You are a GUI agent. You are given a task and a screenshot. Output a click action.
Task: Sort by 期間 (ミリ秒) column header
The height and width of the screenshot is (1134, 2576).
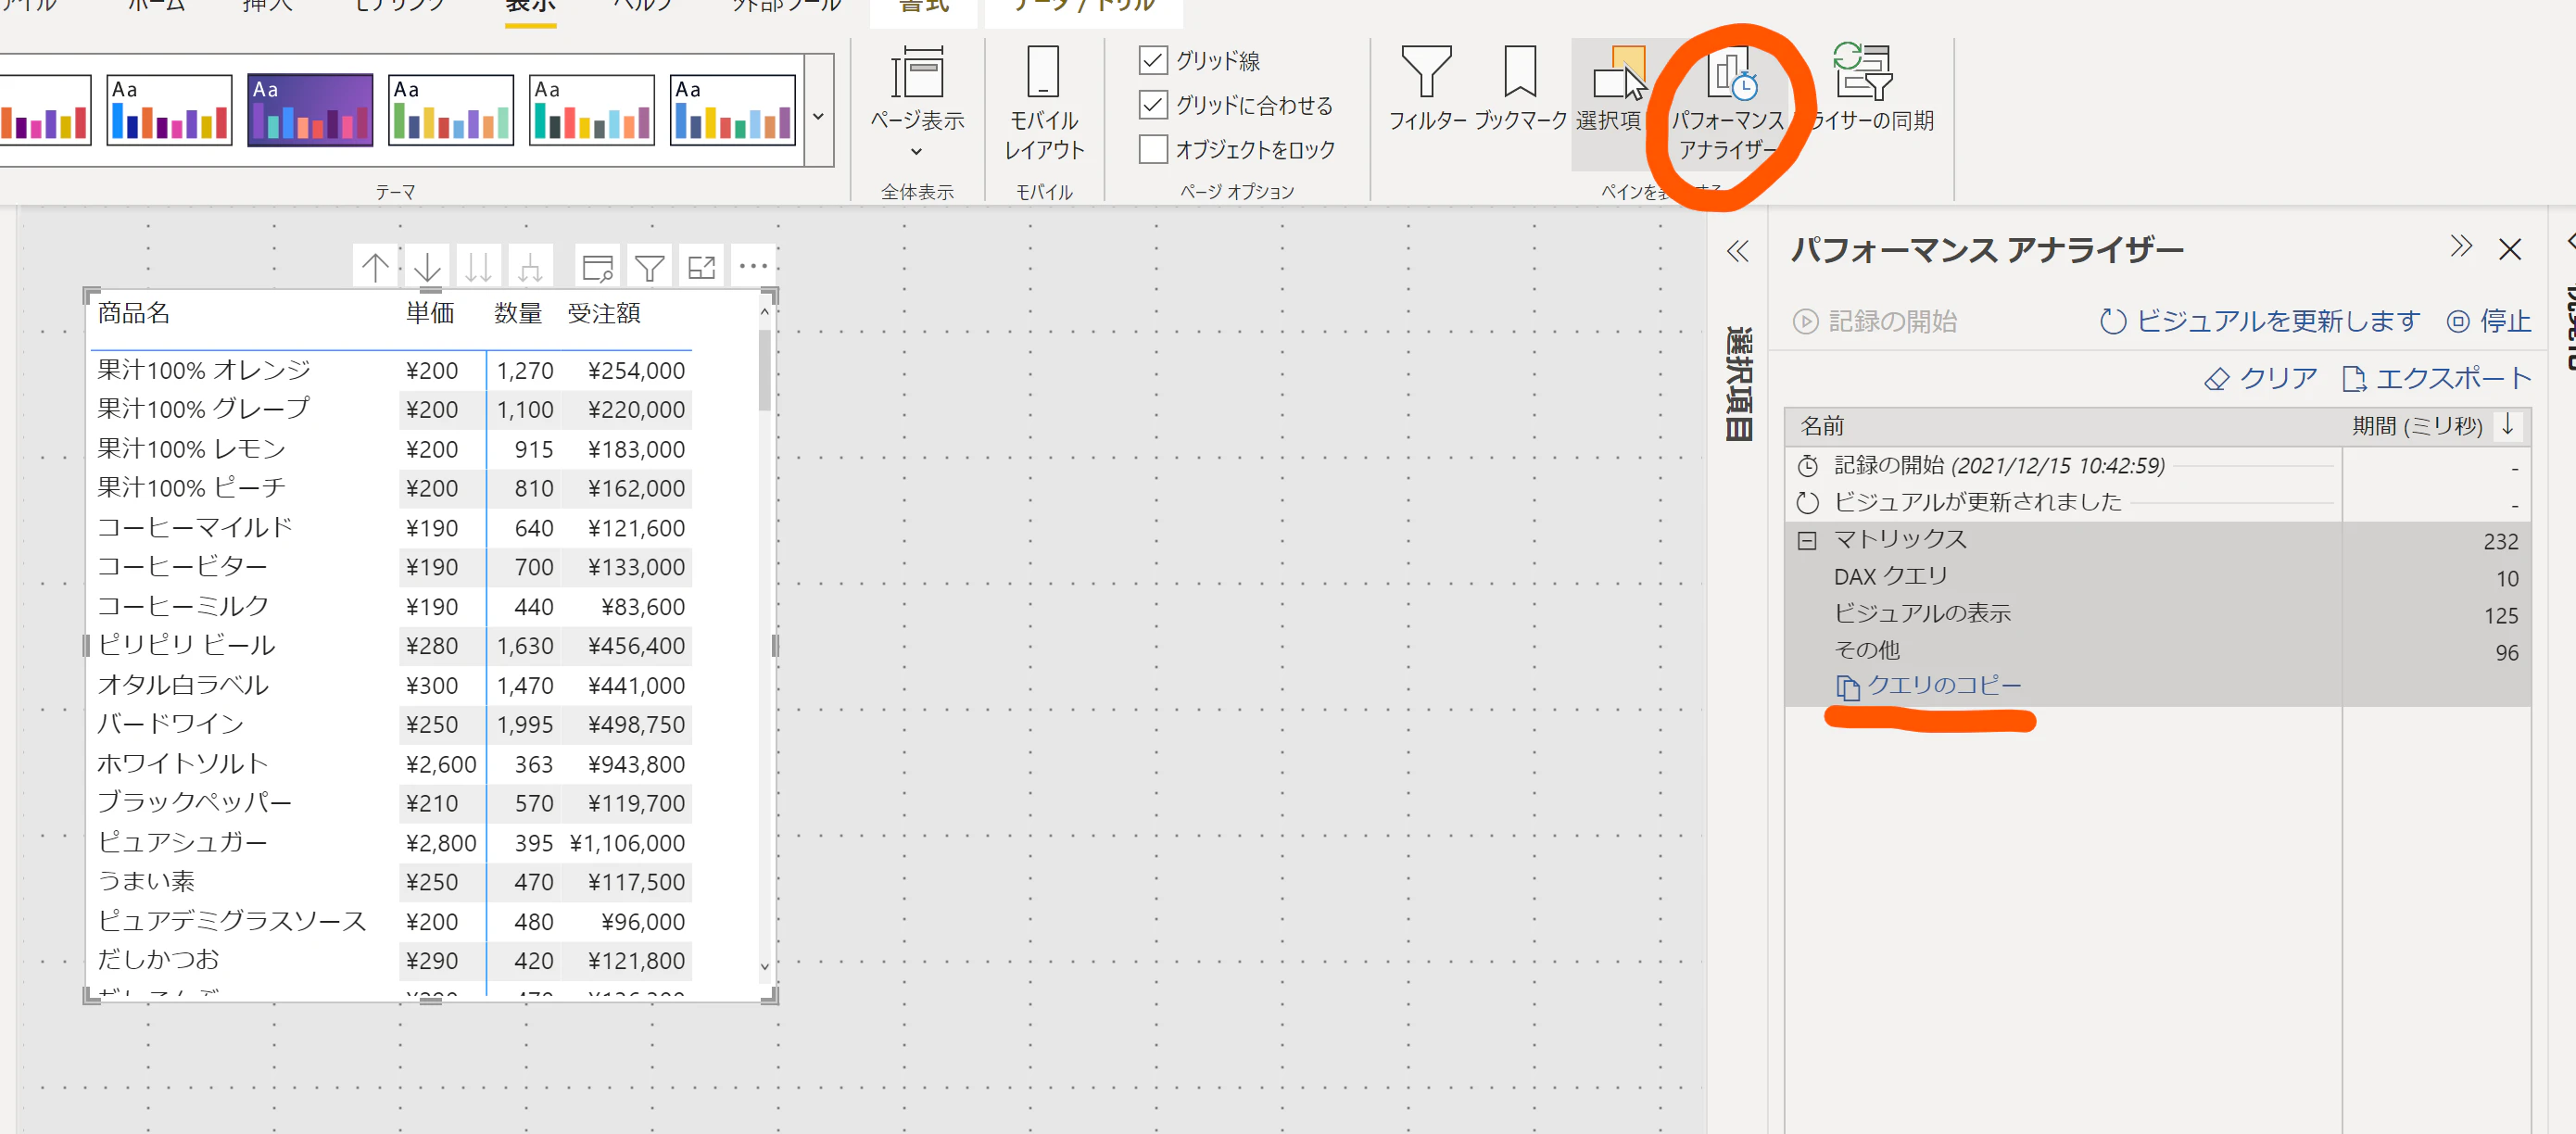click(x=2416, y=426)
